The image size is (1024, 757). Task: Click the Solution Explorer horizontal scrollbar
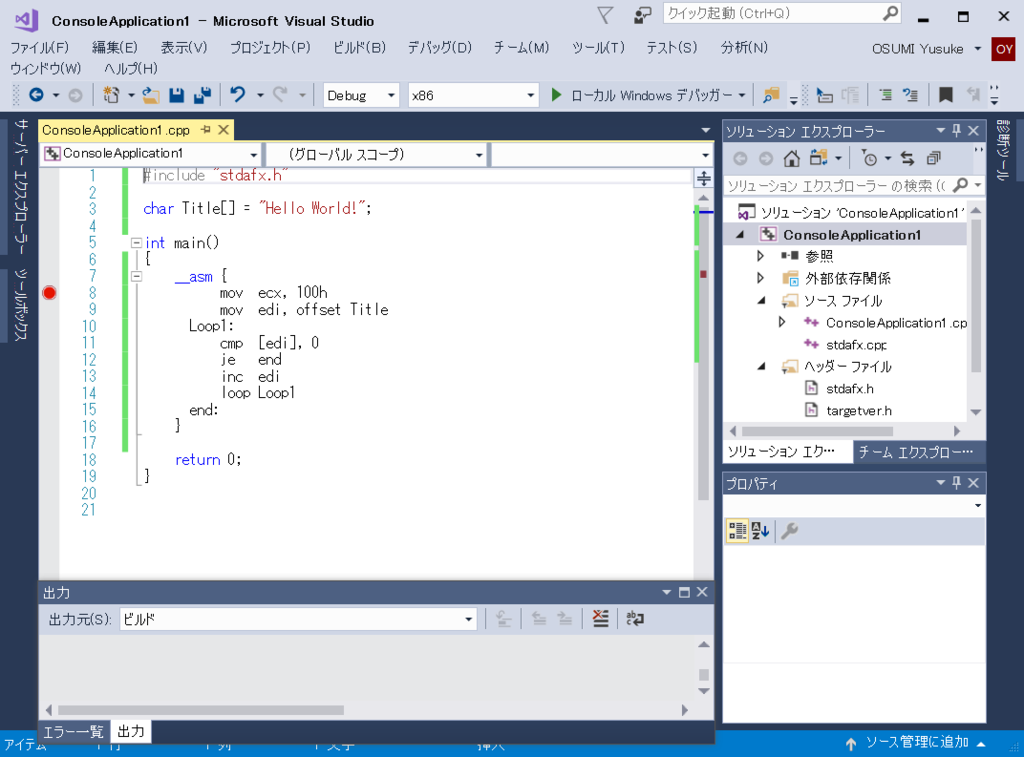817,431
